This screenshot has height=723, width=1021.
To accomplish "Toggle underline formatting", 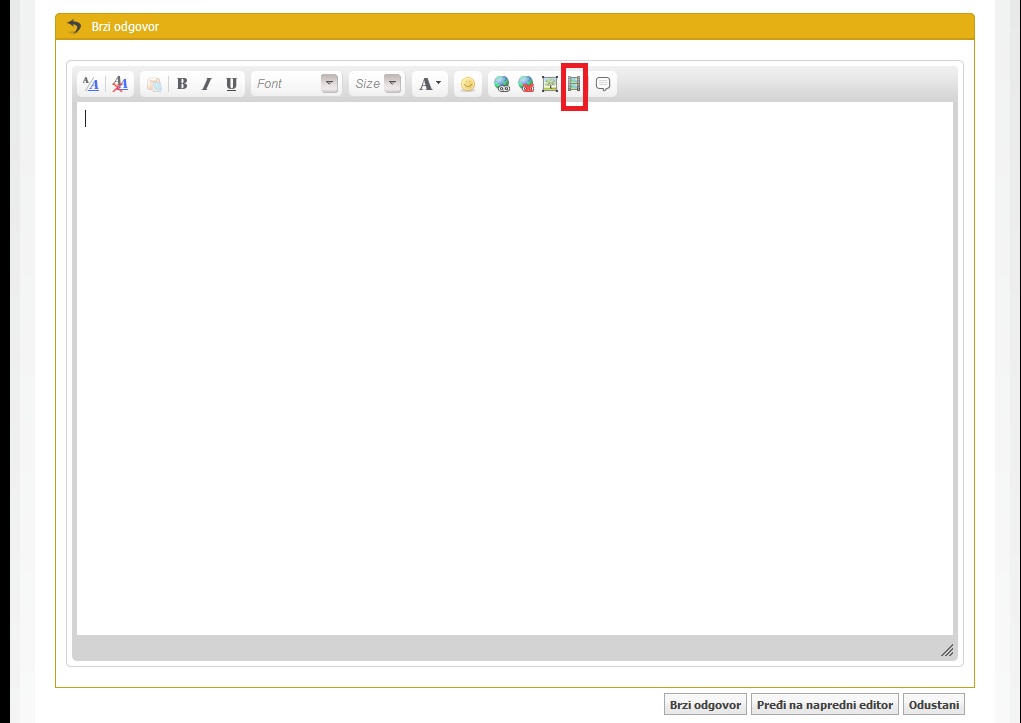I will [x=231, y=84].
